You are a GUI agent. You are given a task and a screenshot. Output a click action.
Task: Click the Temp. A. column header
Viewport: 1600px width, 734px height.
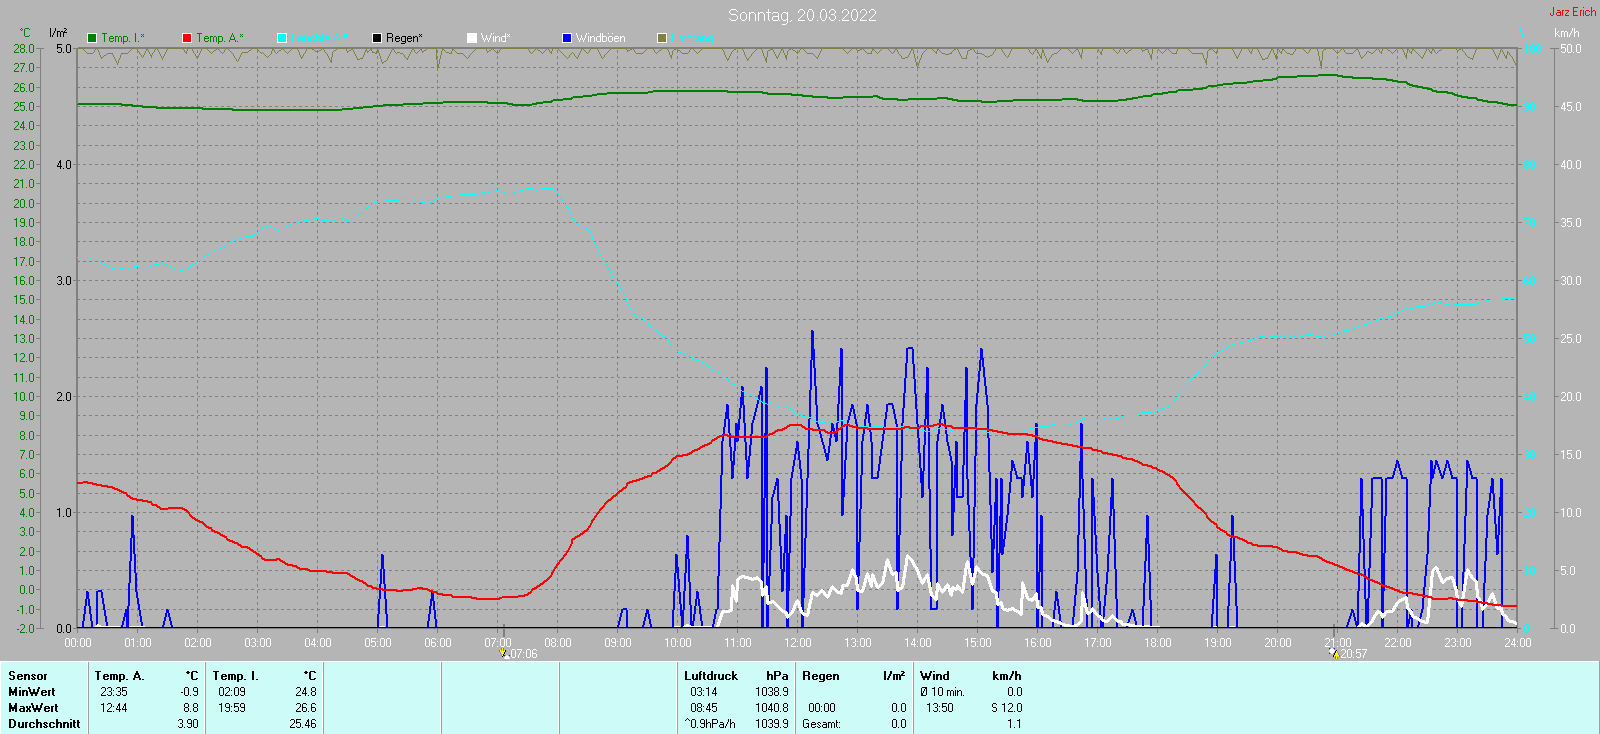coord(120,676)
